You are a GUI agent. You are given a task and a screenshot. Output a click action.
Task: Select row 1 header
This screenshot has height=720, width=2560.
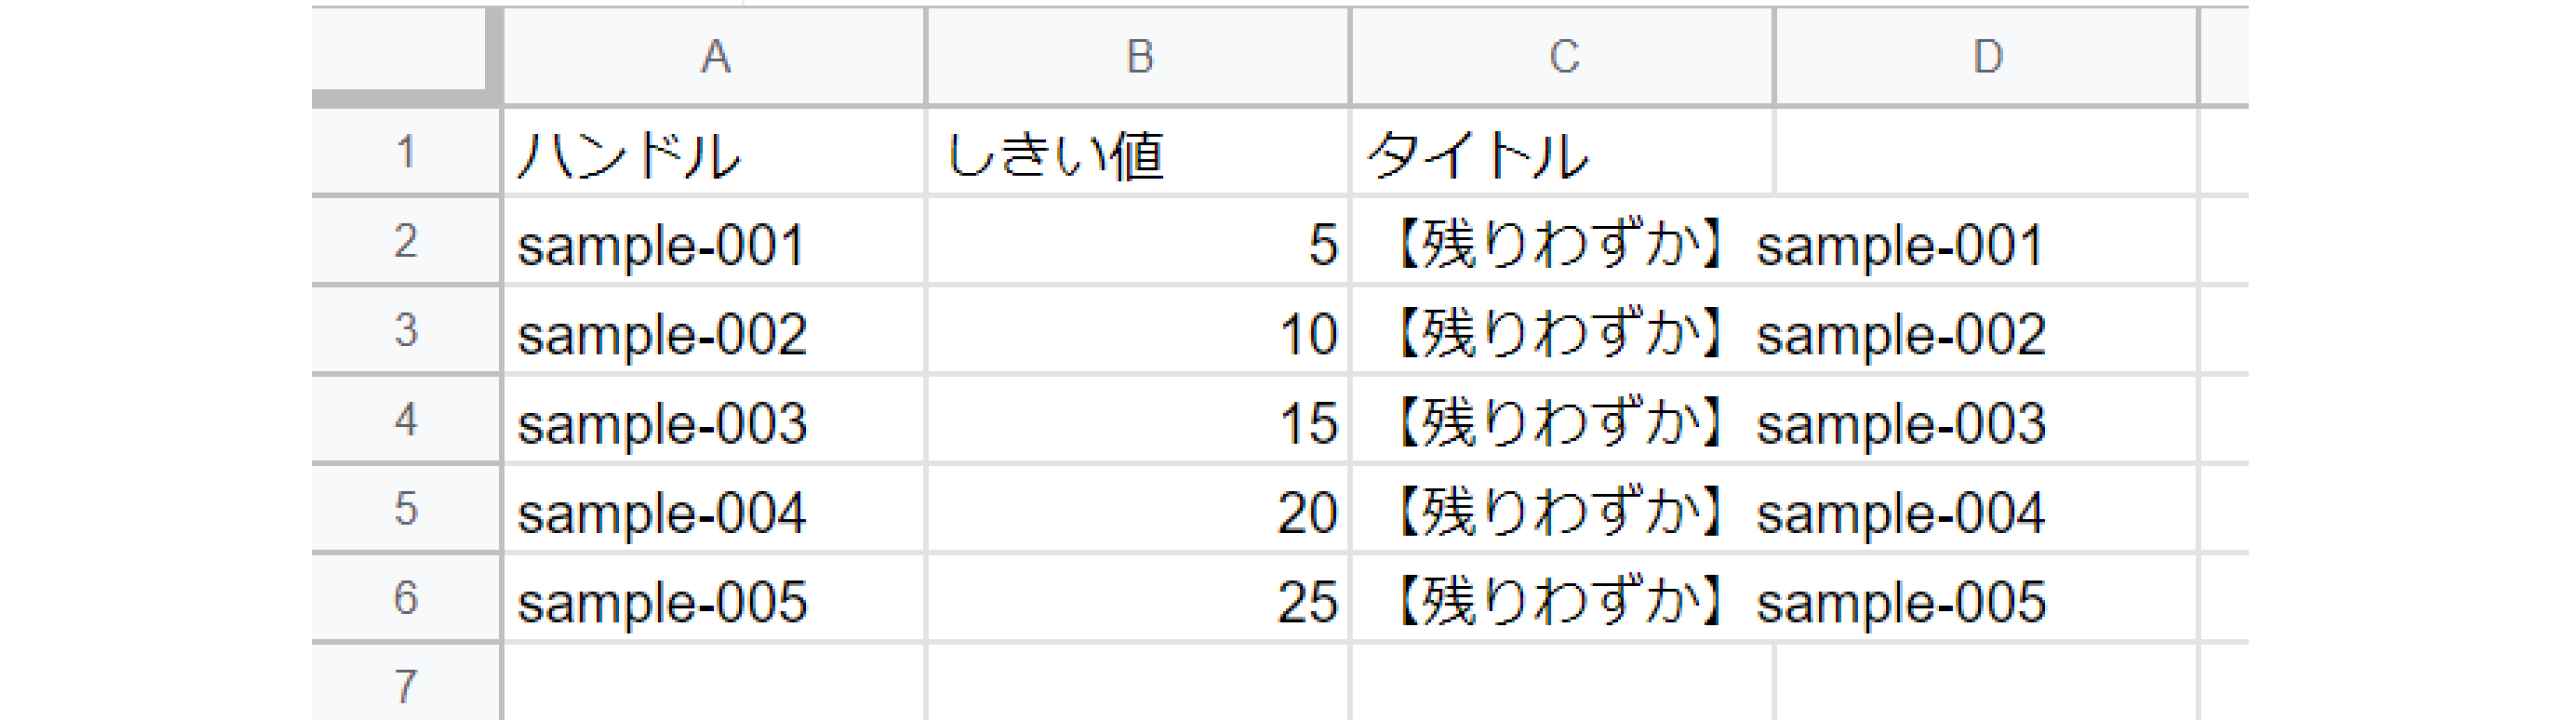point(405,152)
